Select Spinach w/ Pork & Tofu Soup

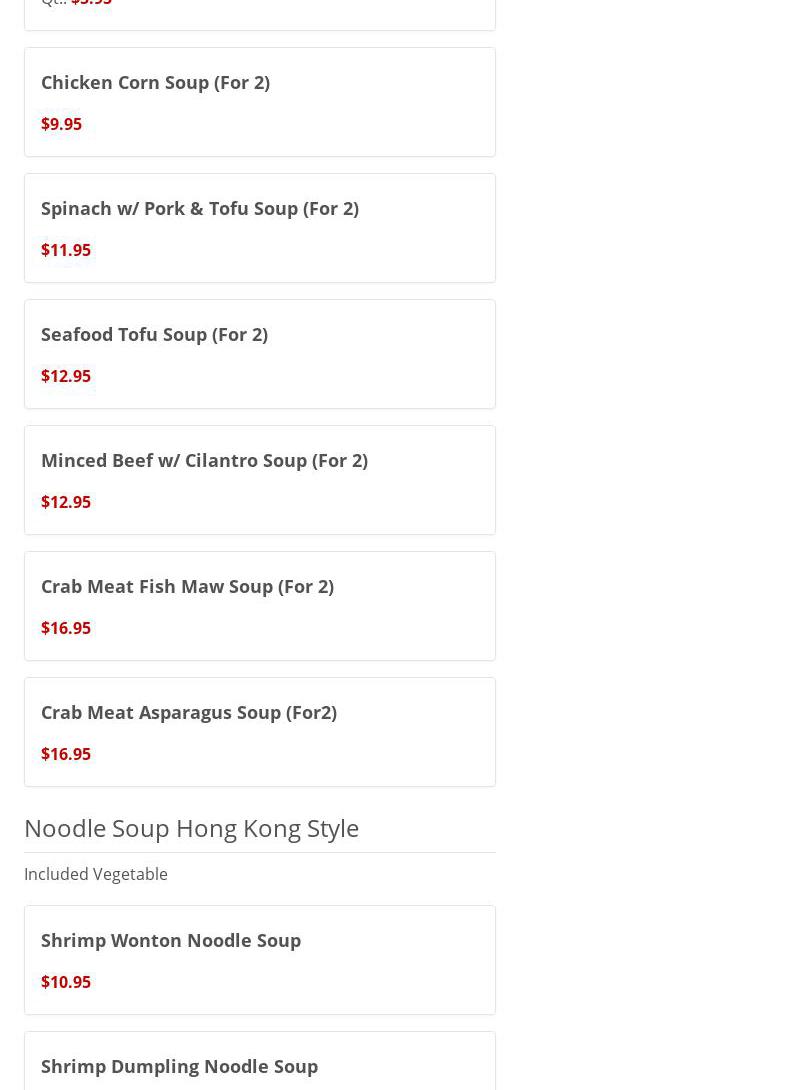tap(199, 208)
